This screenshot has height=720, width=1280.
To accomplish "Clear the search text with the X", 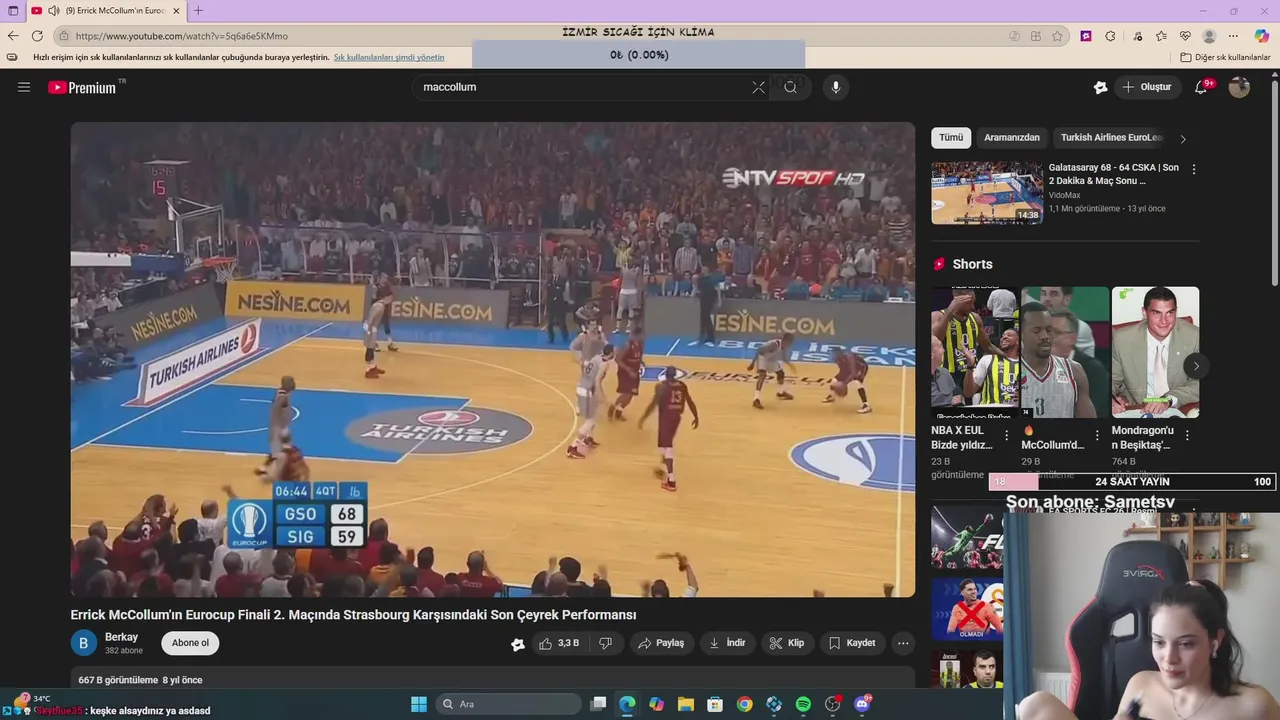I will click(758, 87).
